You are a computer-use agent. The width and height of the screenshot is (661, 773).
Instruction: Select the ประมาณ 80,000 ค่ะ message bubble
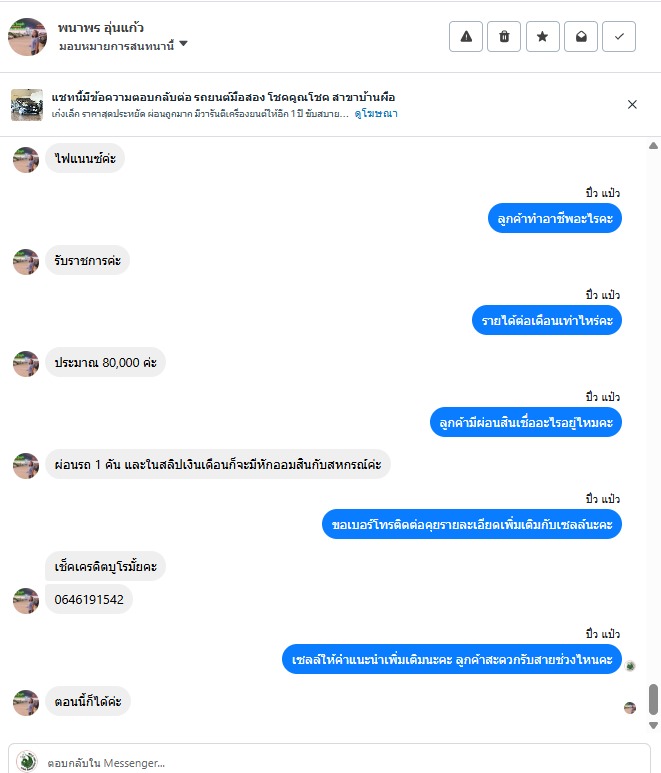point(105,363)
